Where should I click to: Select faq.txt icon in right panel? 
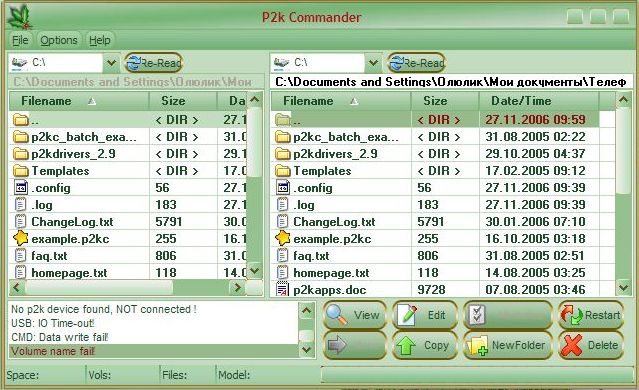pyautogui.click(x=282, y=256)
